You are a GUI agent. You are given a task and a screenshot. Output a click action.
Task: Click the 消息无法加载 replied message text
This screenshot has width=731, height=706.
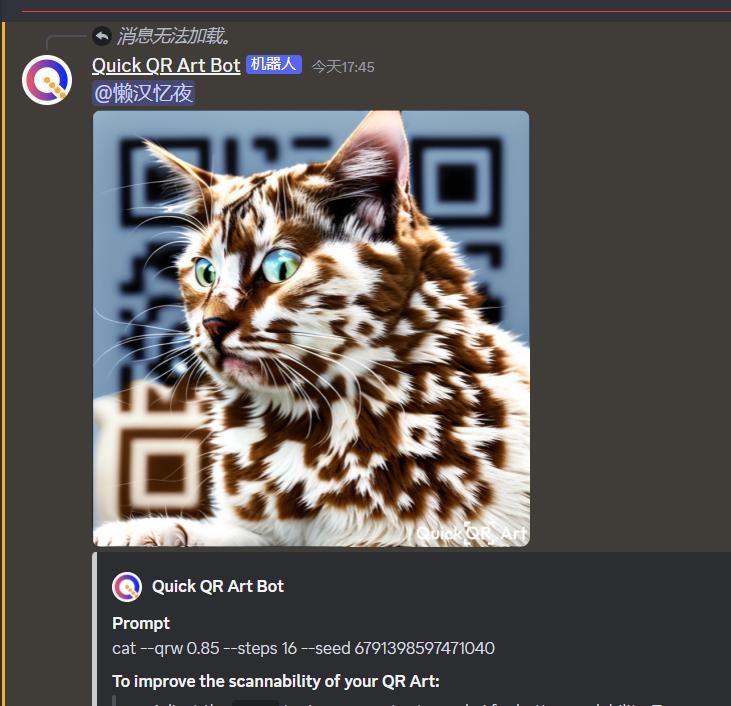(x=173, y=36)
